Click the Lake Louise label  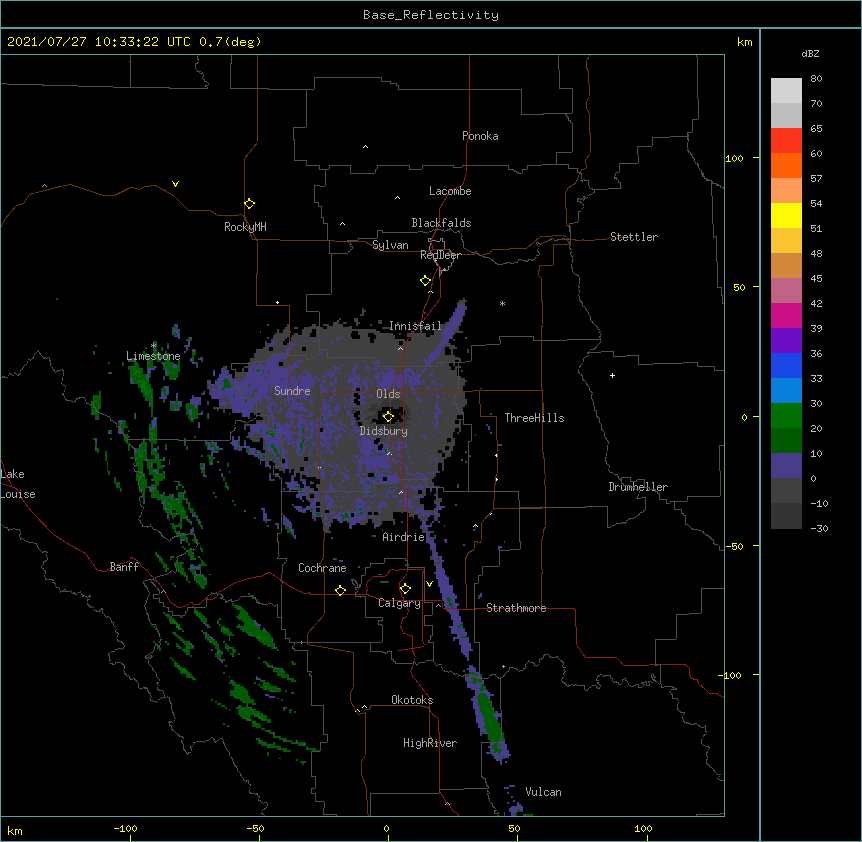click(18, 484)
